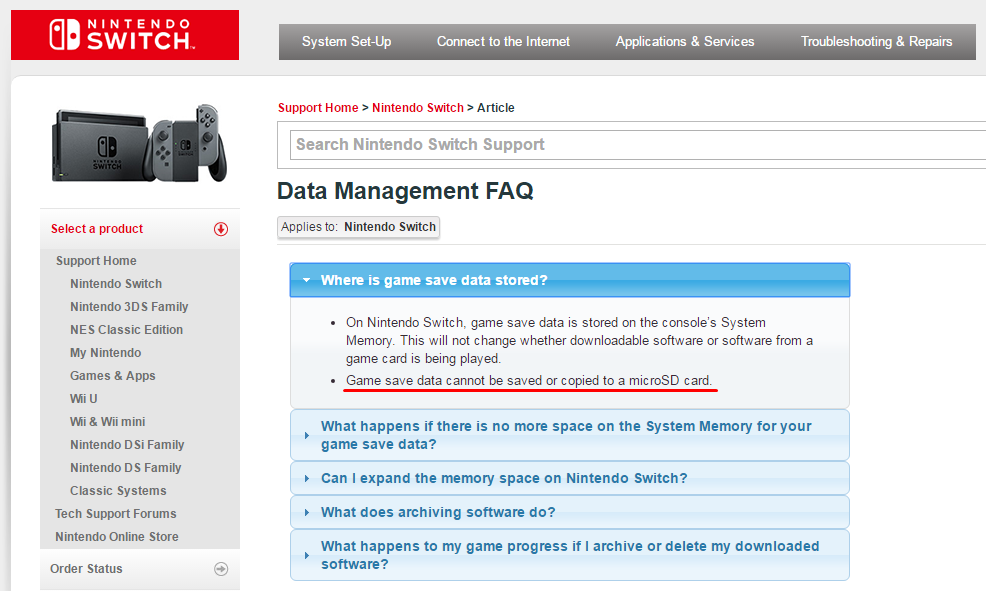Open the Order Status section
Screen dimensions: 986x591
tap(140, 569)
